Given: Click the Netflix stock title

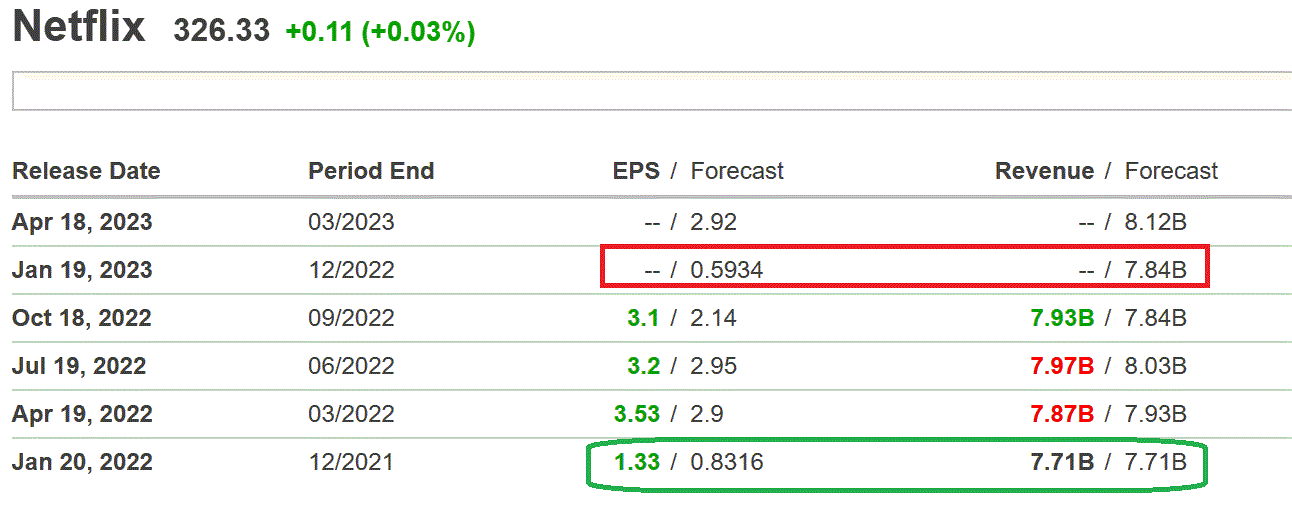Looking at the screenshot, I should point(79,28).
